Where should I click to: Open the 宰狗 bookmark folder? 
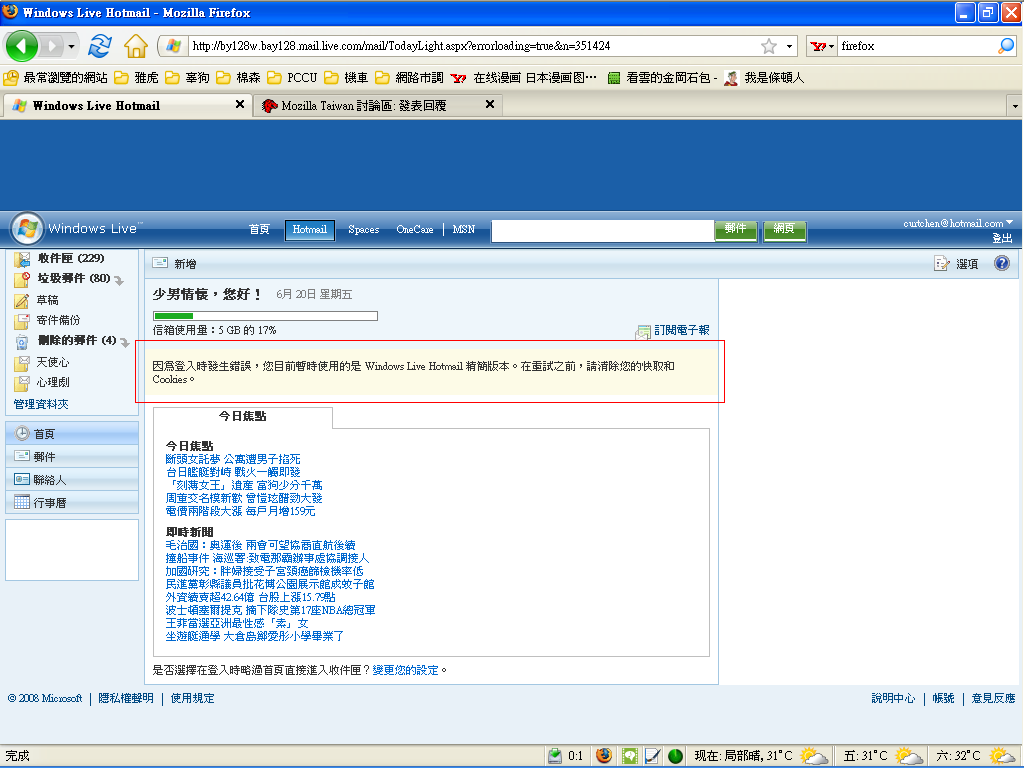pyautogui.click(x=187, y=78)
